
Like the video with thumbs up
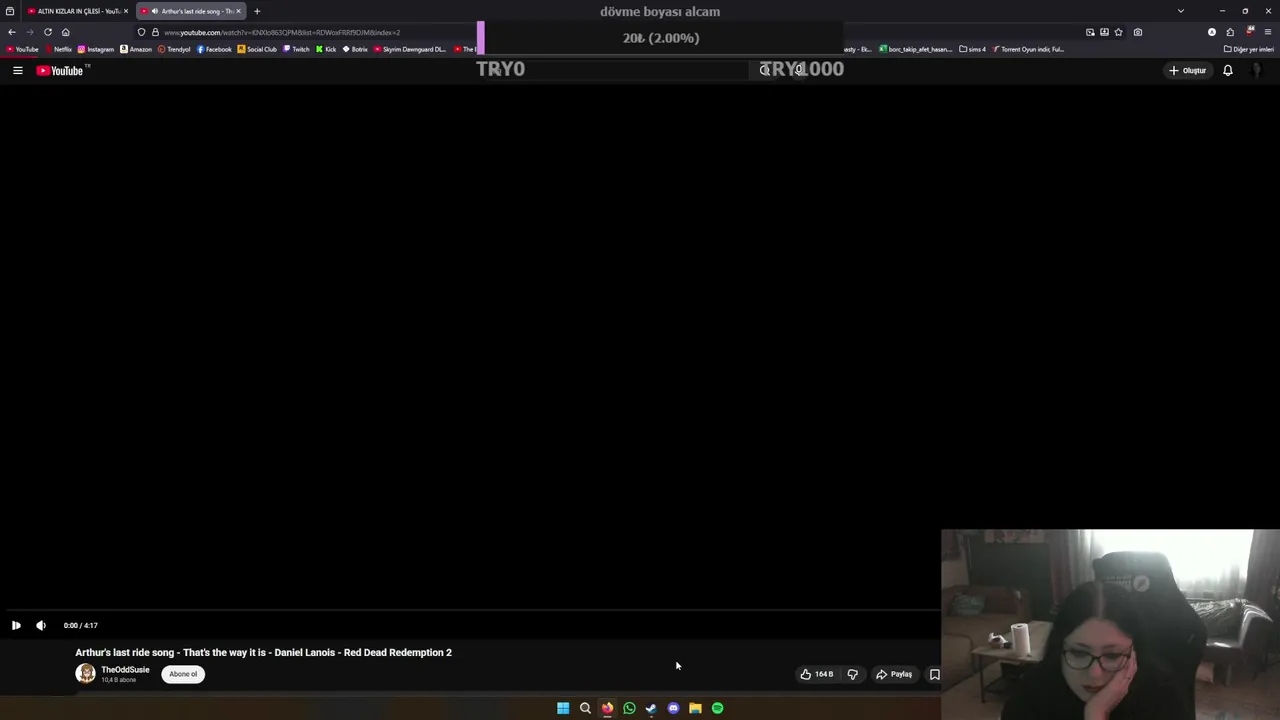pyautogui.click(x=817, y=674)
